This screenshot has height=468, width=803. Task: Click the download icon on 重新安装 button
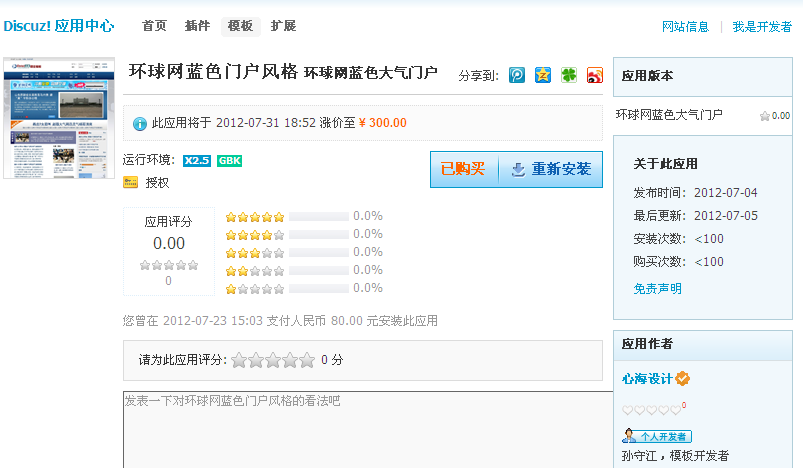click(518, 169)
